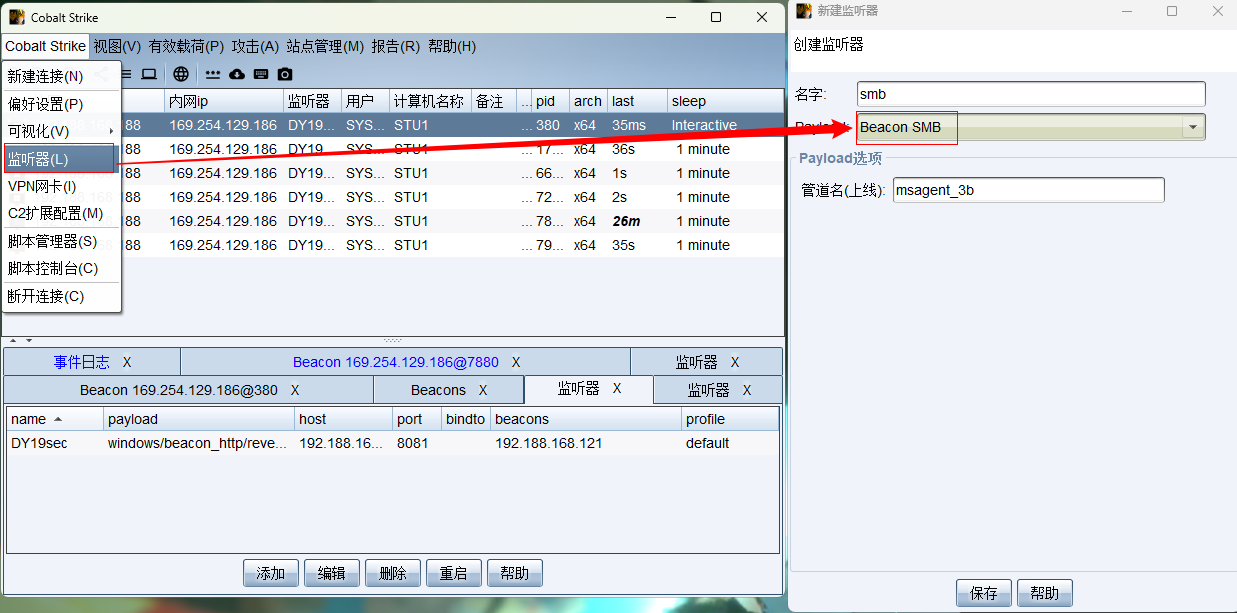
Task: Click the 删除 button
Action: (x=393, y=573)
